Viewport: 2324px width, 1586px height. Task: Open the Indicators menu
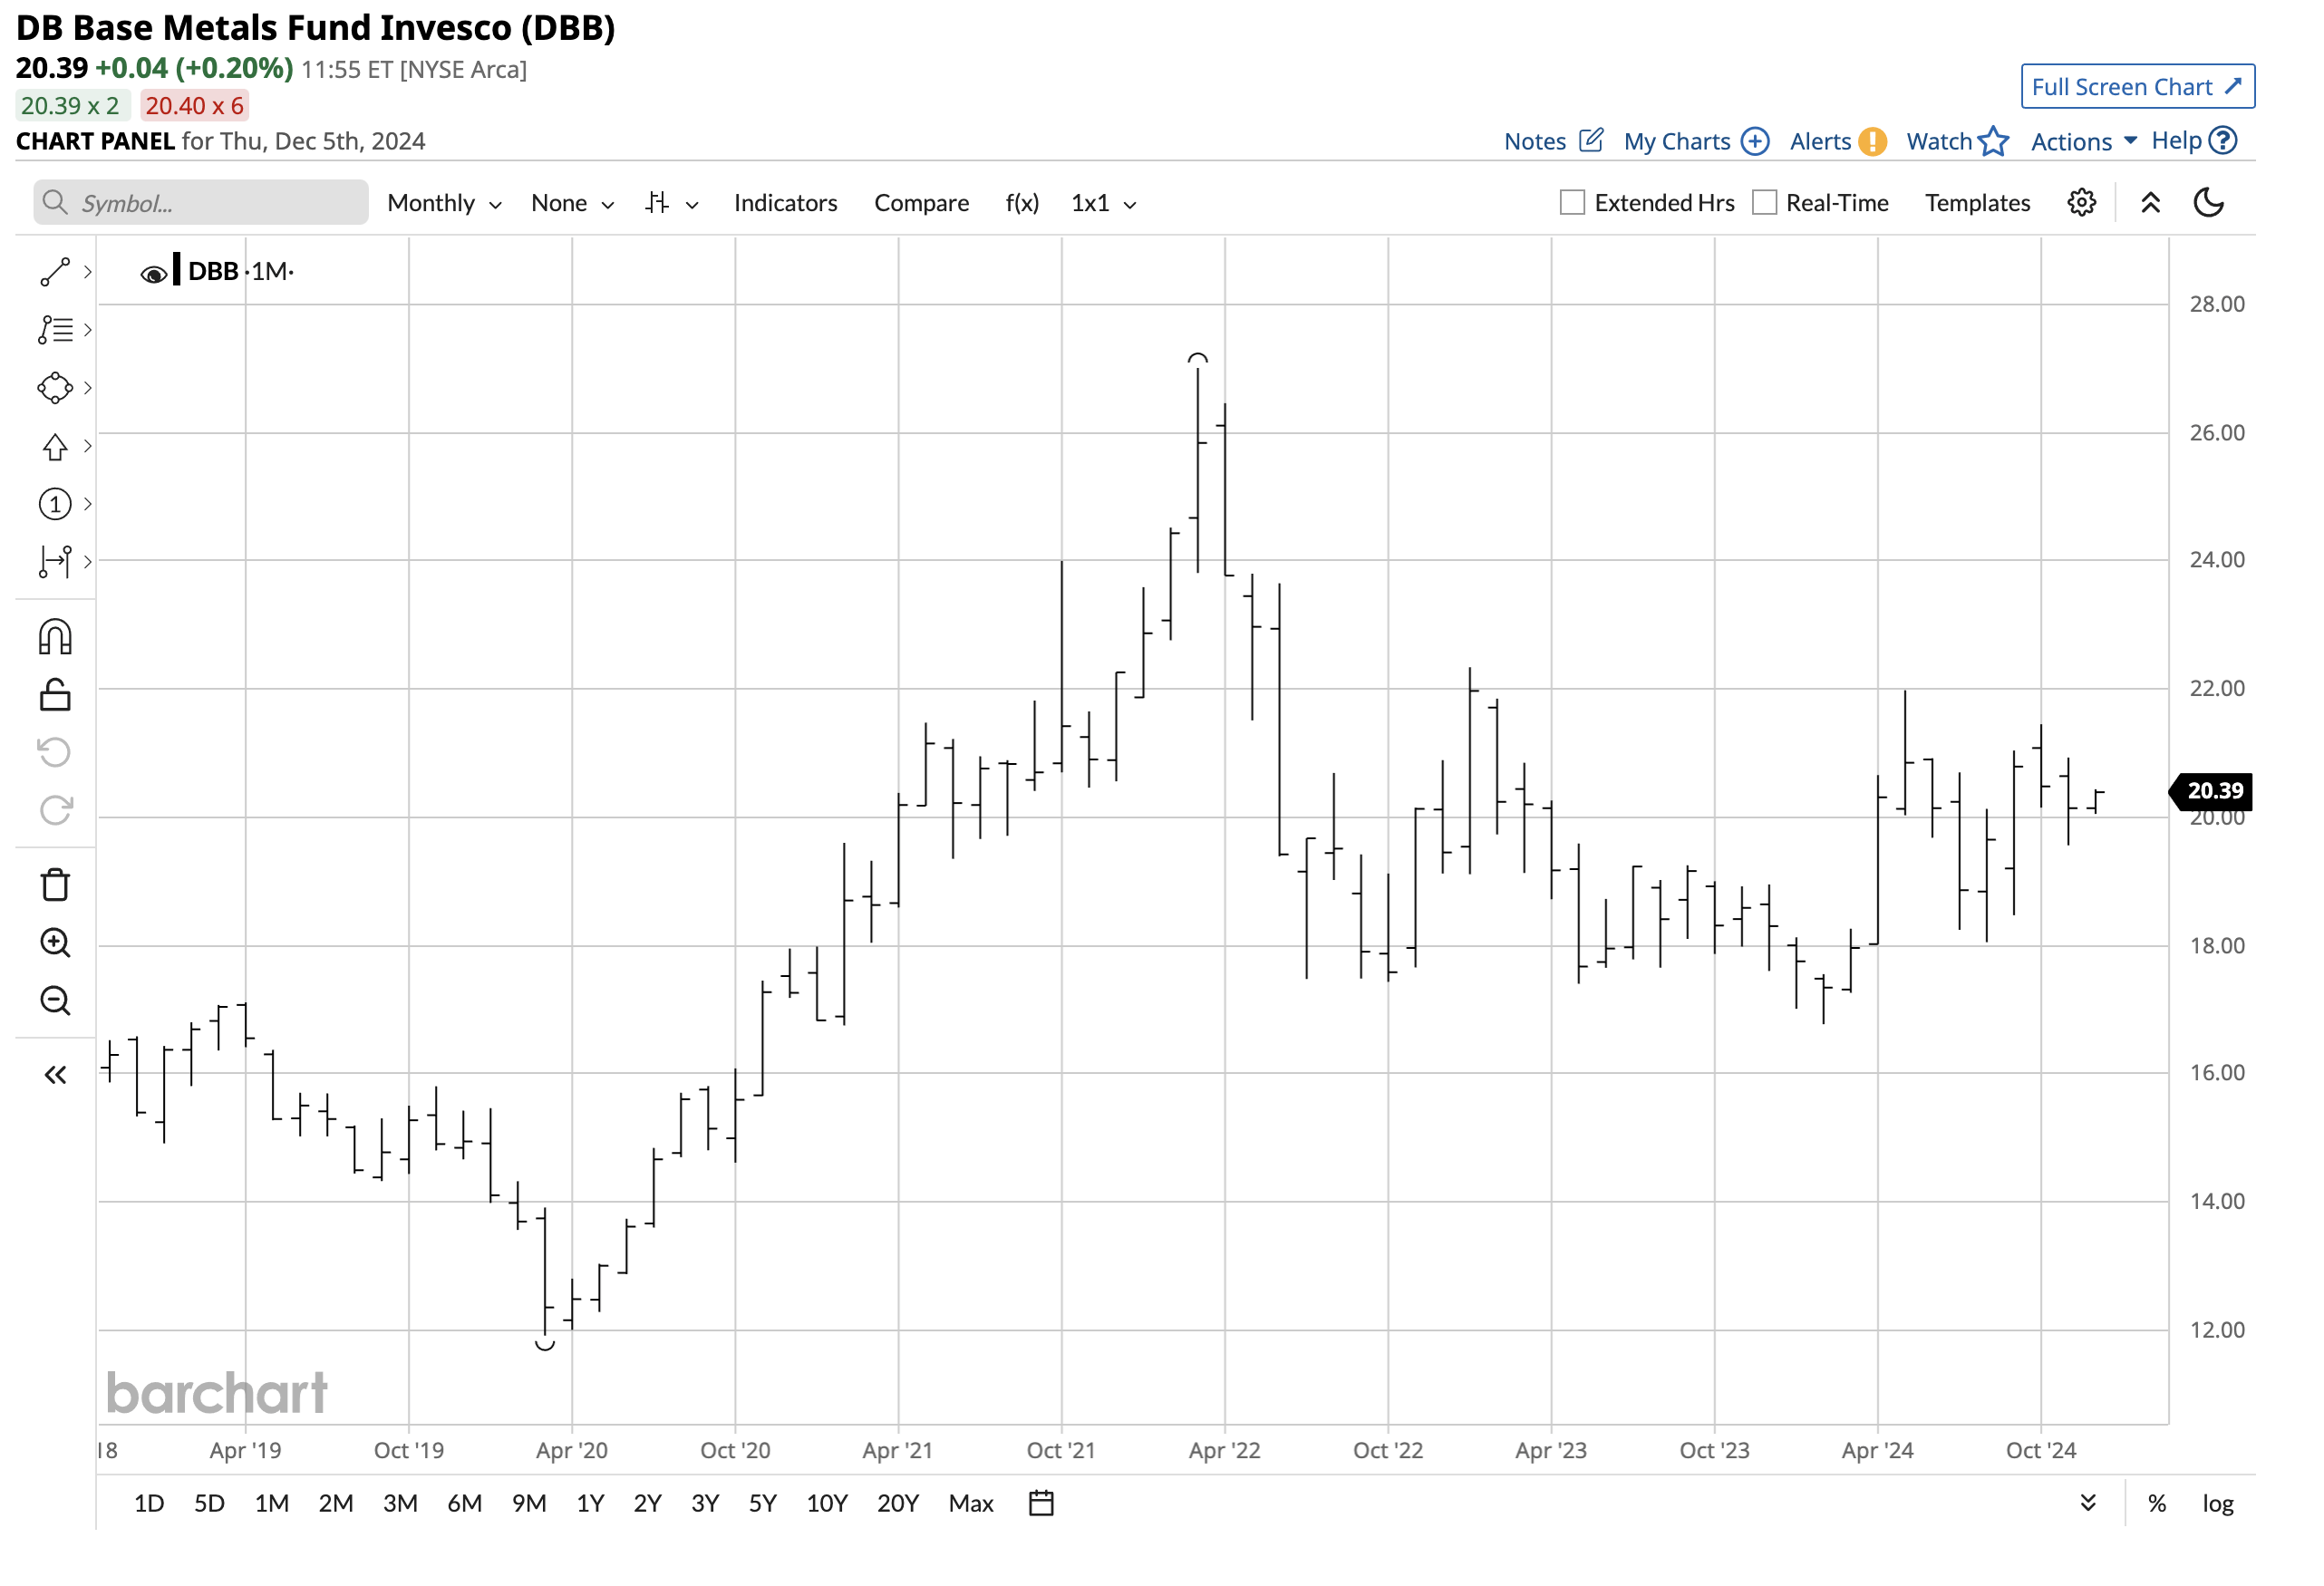tap(785, 202)
